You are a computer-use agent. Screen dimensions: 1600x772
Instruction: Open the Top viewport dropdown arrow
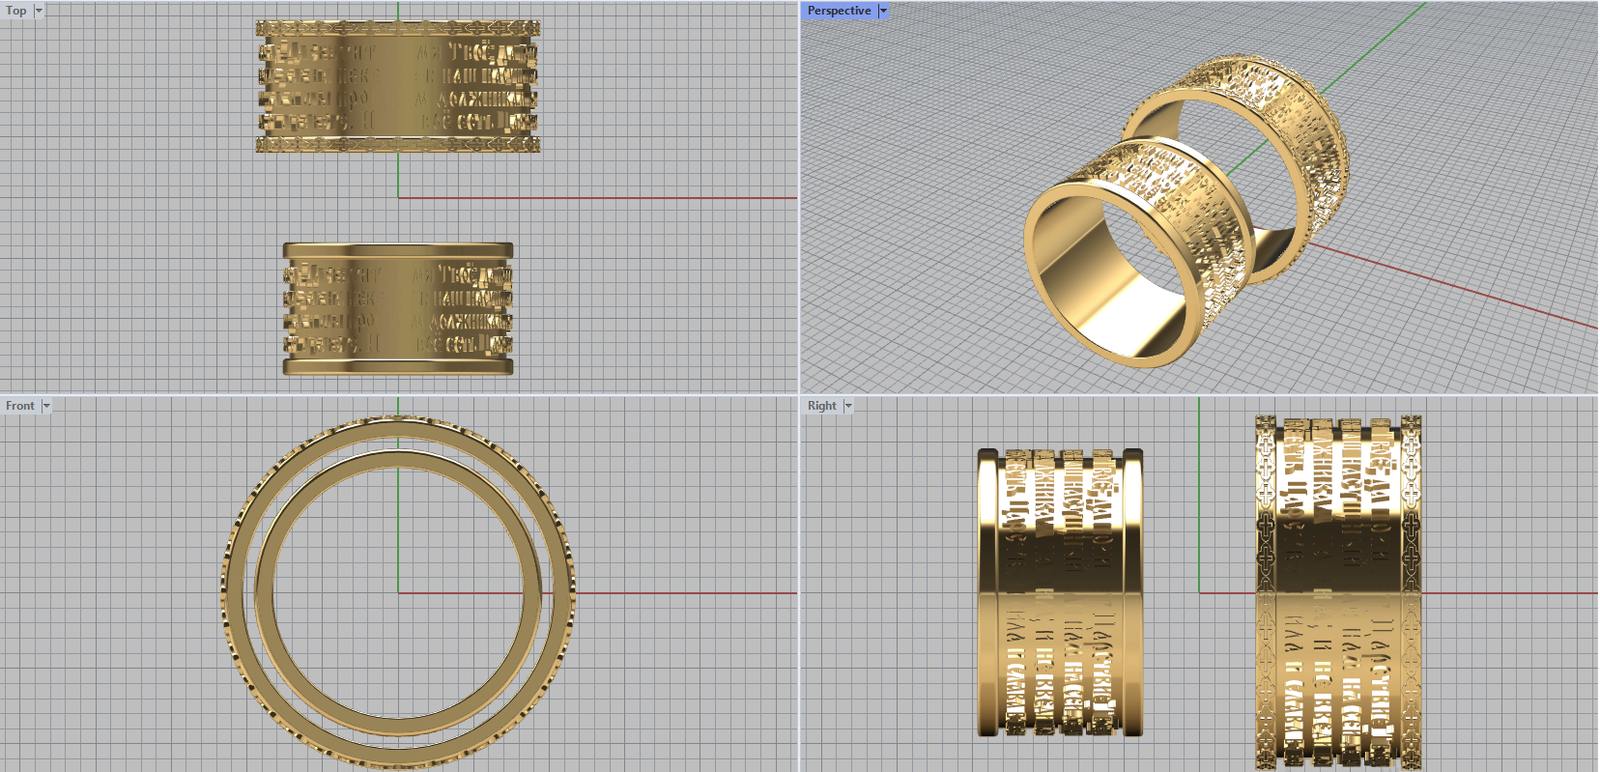(x=39, y=11)
